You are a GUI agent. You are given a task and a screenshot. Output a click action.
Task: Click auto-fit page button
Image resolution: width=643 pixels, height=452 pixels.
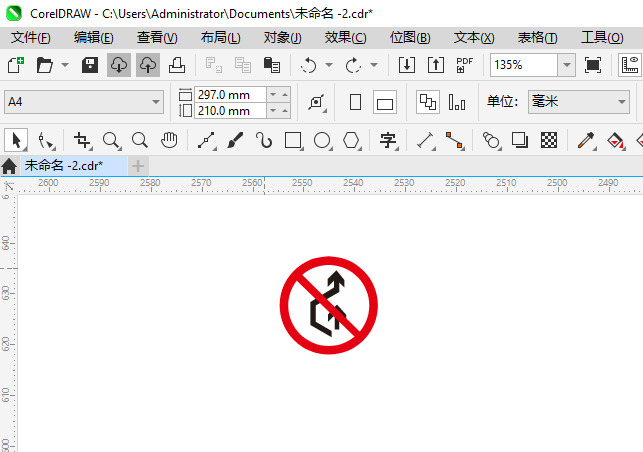click(x=317, y=102)
